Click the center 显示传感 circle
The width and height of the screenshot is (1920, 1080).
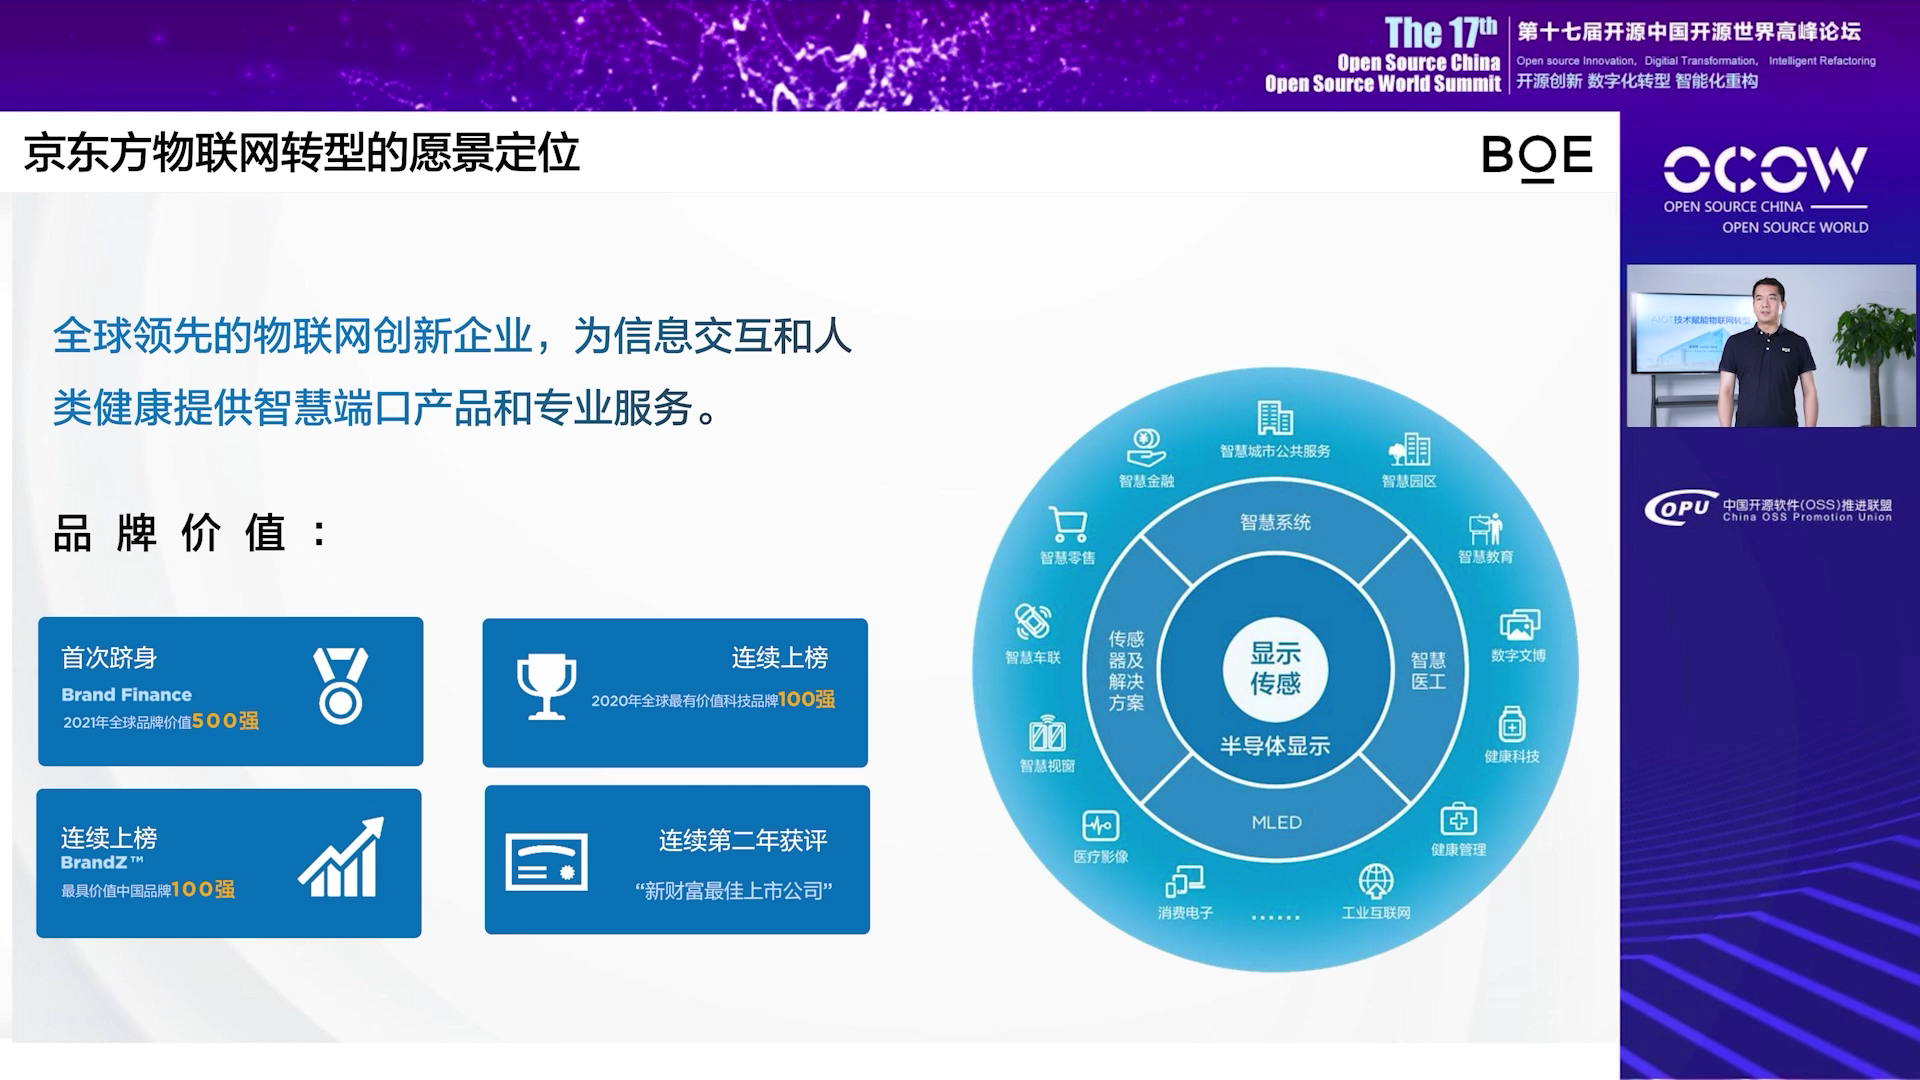pos(1275,668)
